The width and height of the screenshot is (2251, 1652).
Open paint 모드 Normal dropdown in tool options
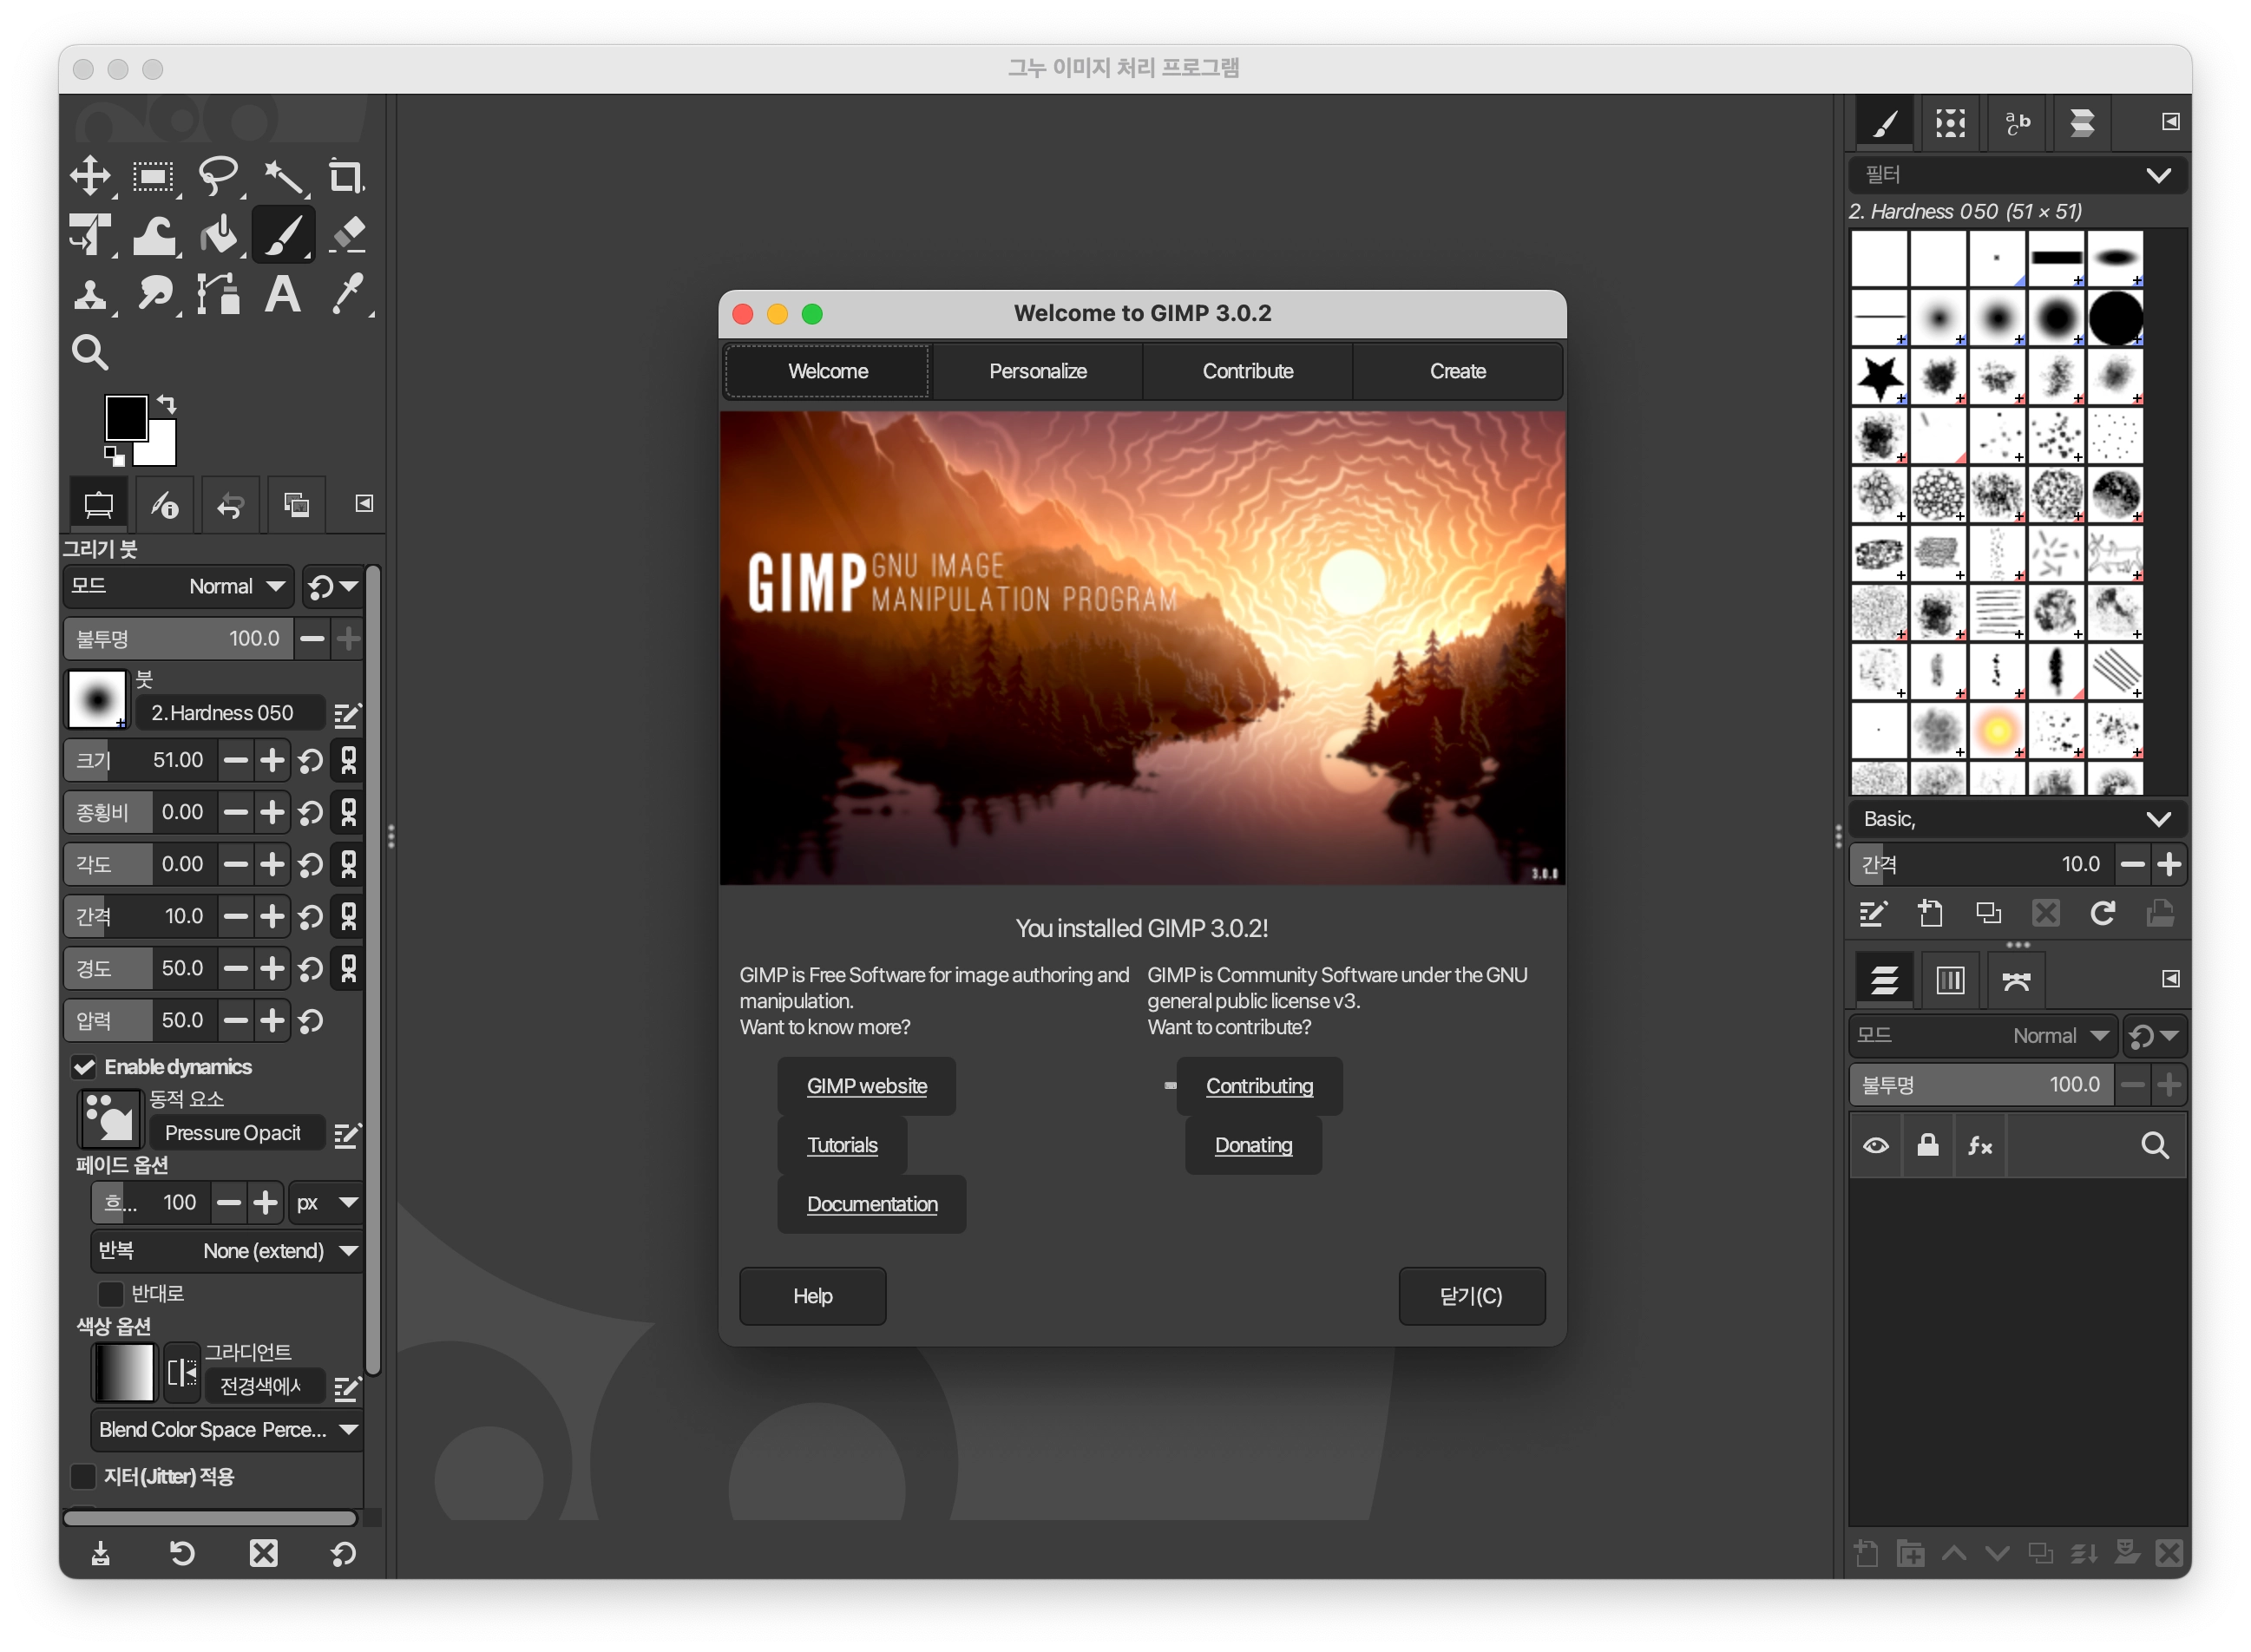coord(179,587)
